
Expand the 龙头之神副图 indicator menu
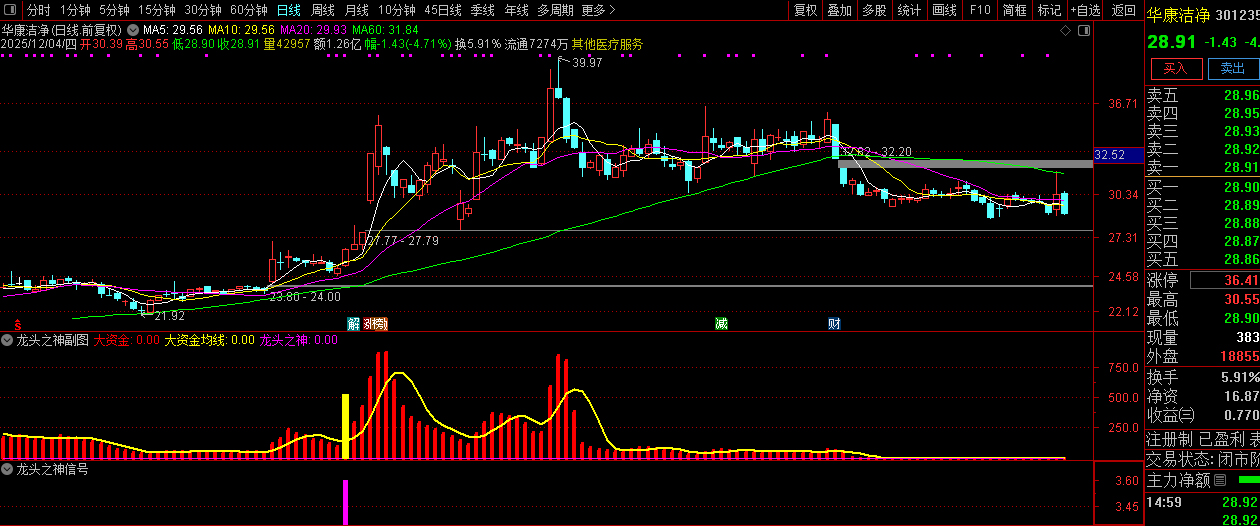[9, 340]
